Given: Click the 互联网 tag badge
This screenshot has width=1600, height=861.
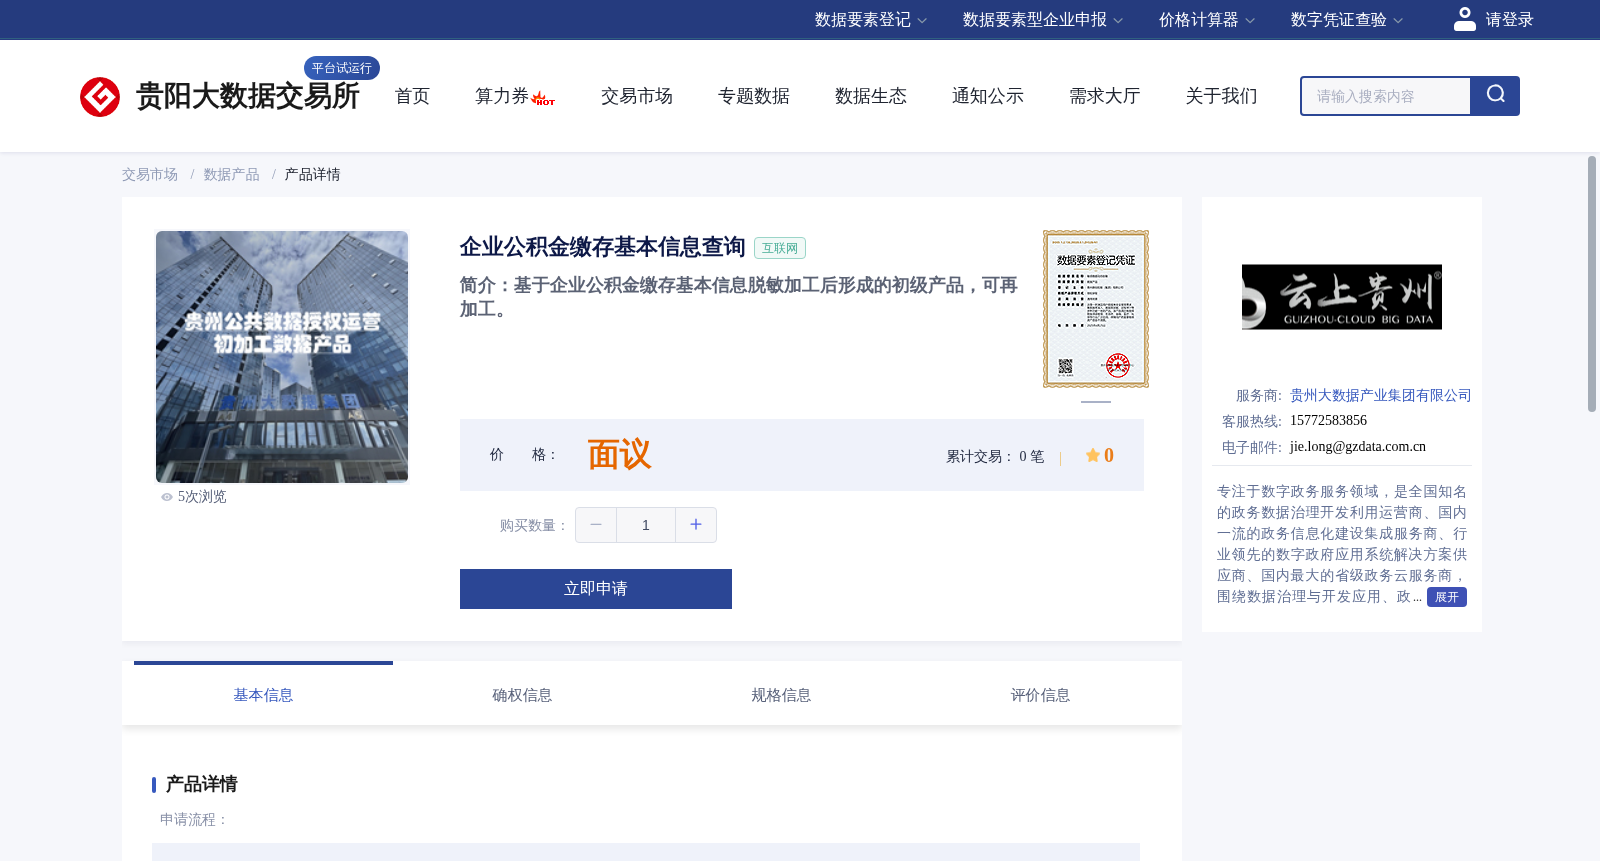Looking at the screenshot, I should [780, 248].
